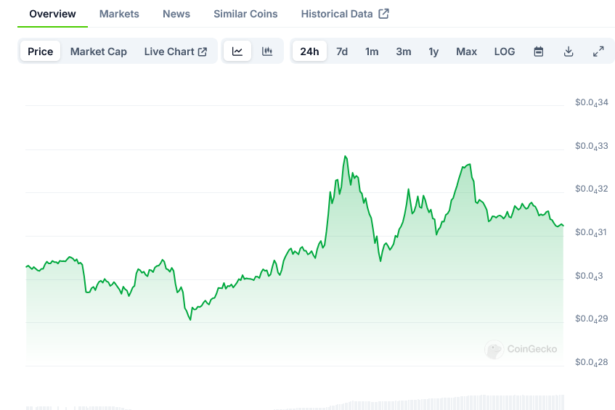Click external link icon beside Historical Data
This screenshot has width=615, height=410.
384,14
